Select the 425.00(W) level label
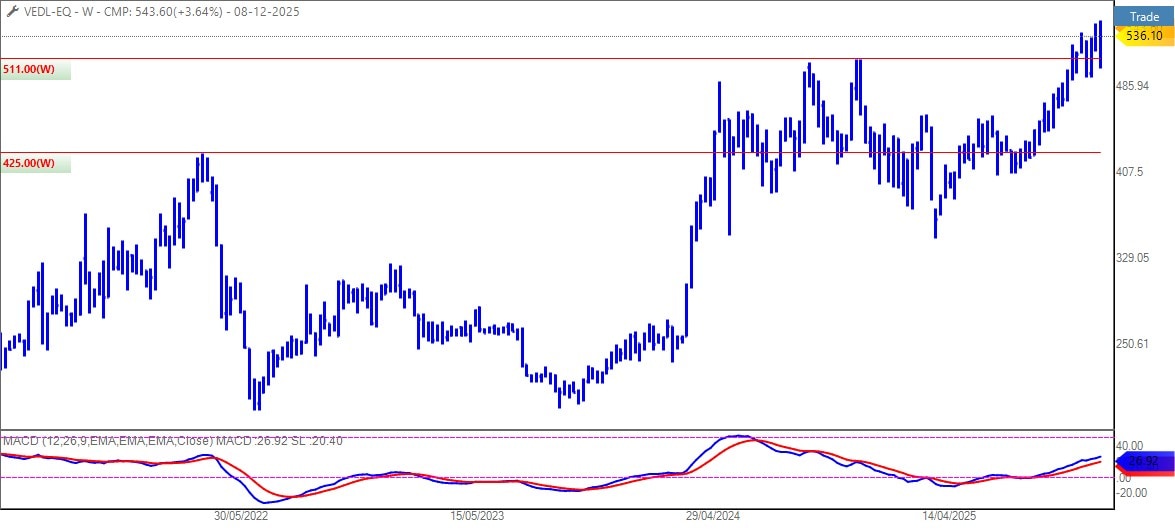The image size is (1175, 530). click(x=29, y=163)
